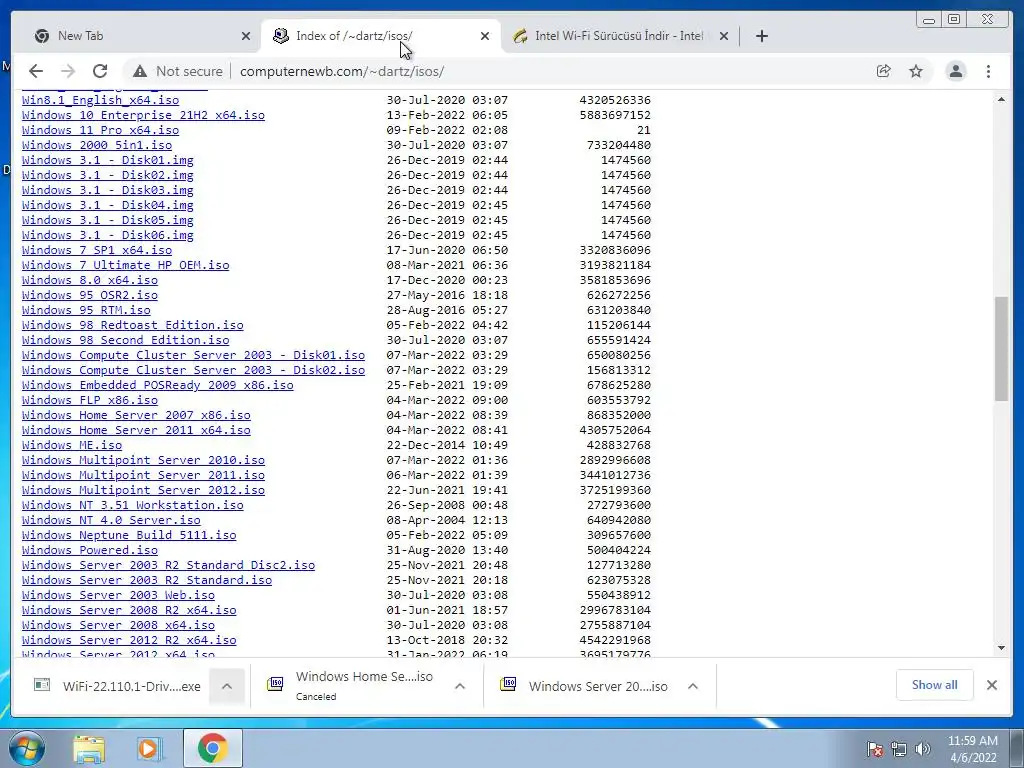Download Windows 8.0 x64.iso
1024x768 pixels.
[x=89, y=280]
